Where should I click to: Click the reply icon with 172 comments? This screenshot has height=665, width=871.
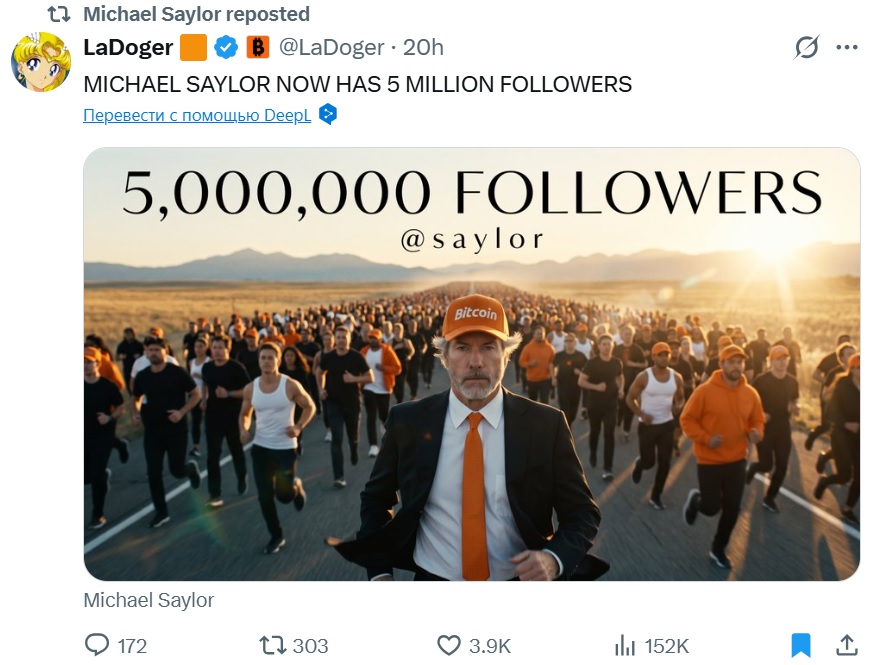97,645
